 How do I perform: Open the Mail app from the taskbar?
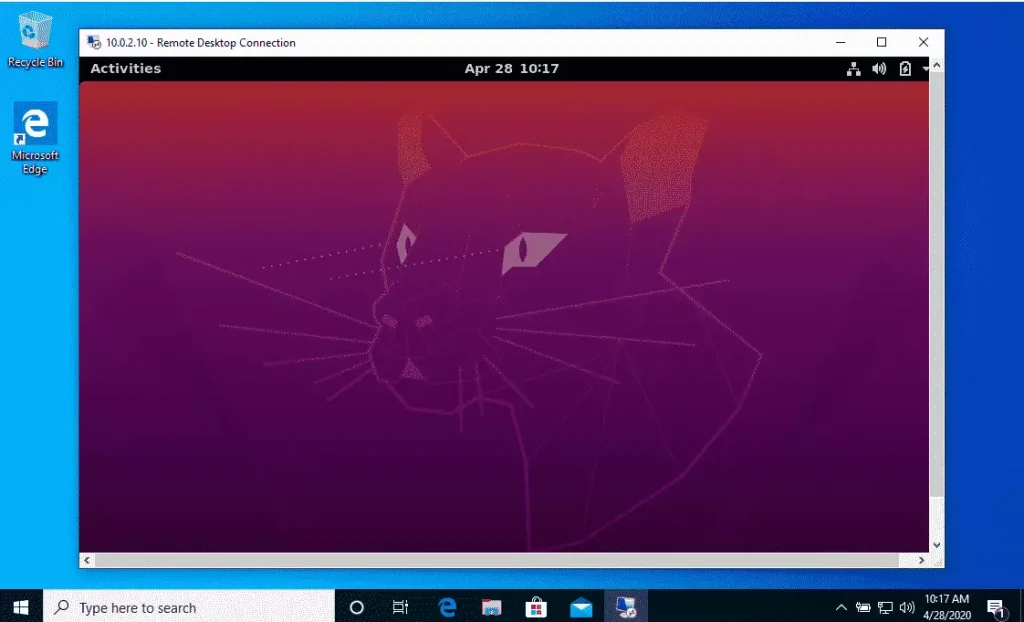pyautogui.click(x=581, y=608)
